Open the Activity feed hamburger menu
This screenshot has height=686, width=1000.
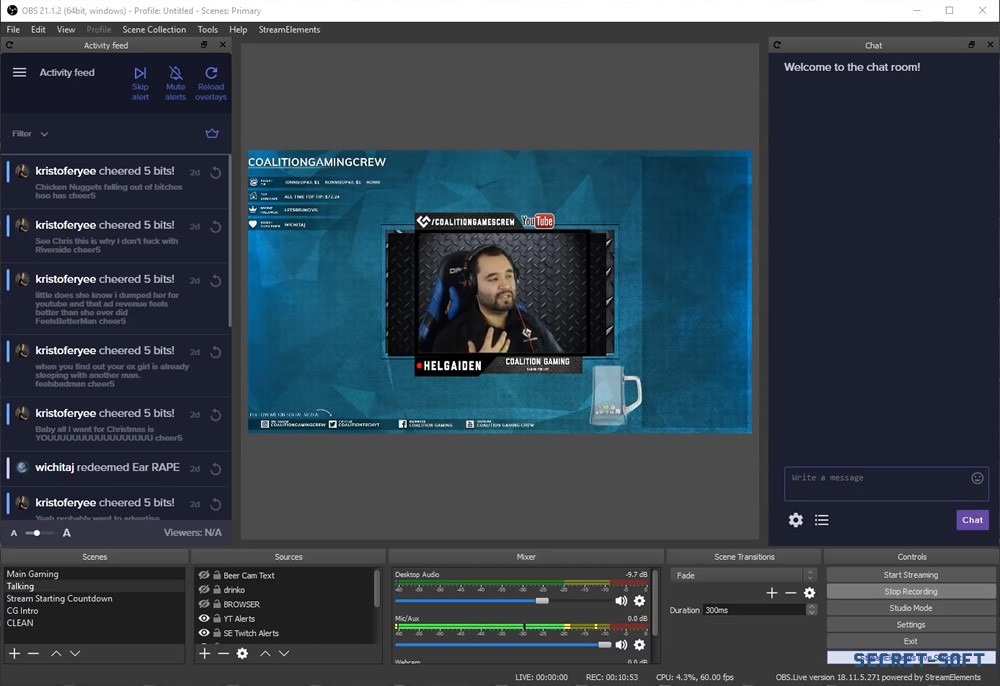tap(20, 73)
